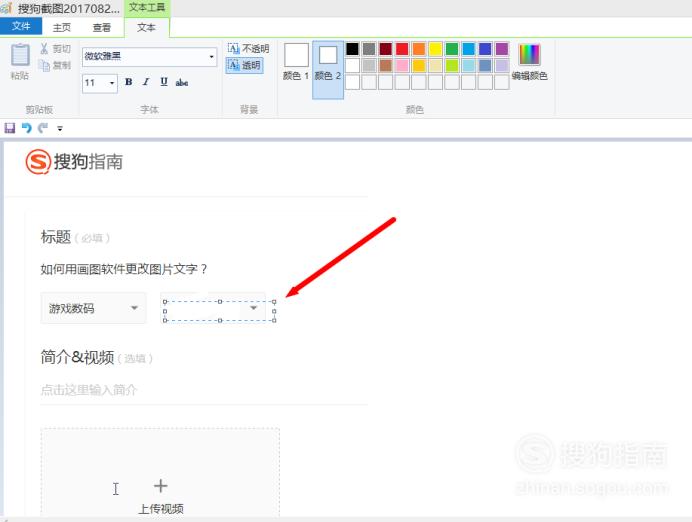The image size is (692, 522).
Task: Select Color 2 (颜色 2) box
Action: coord(328,70)
